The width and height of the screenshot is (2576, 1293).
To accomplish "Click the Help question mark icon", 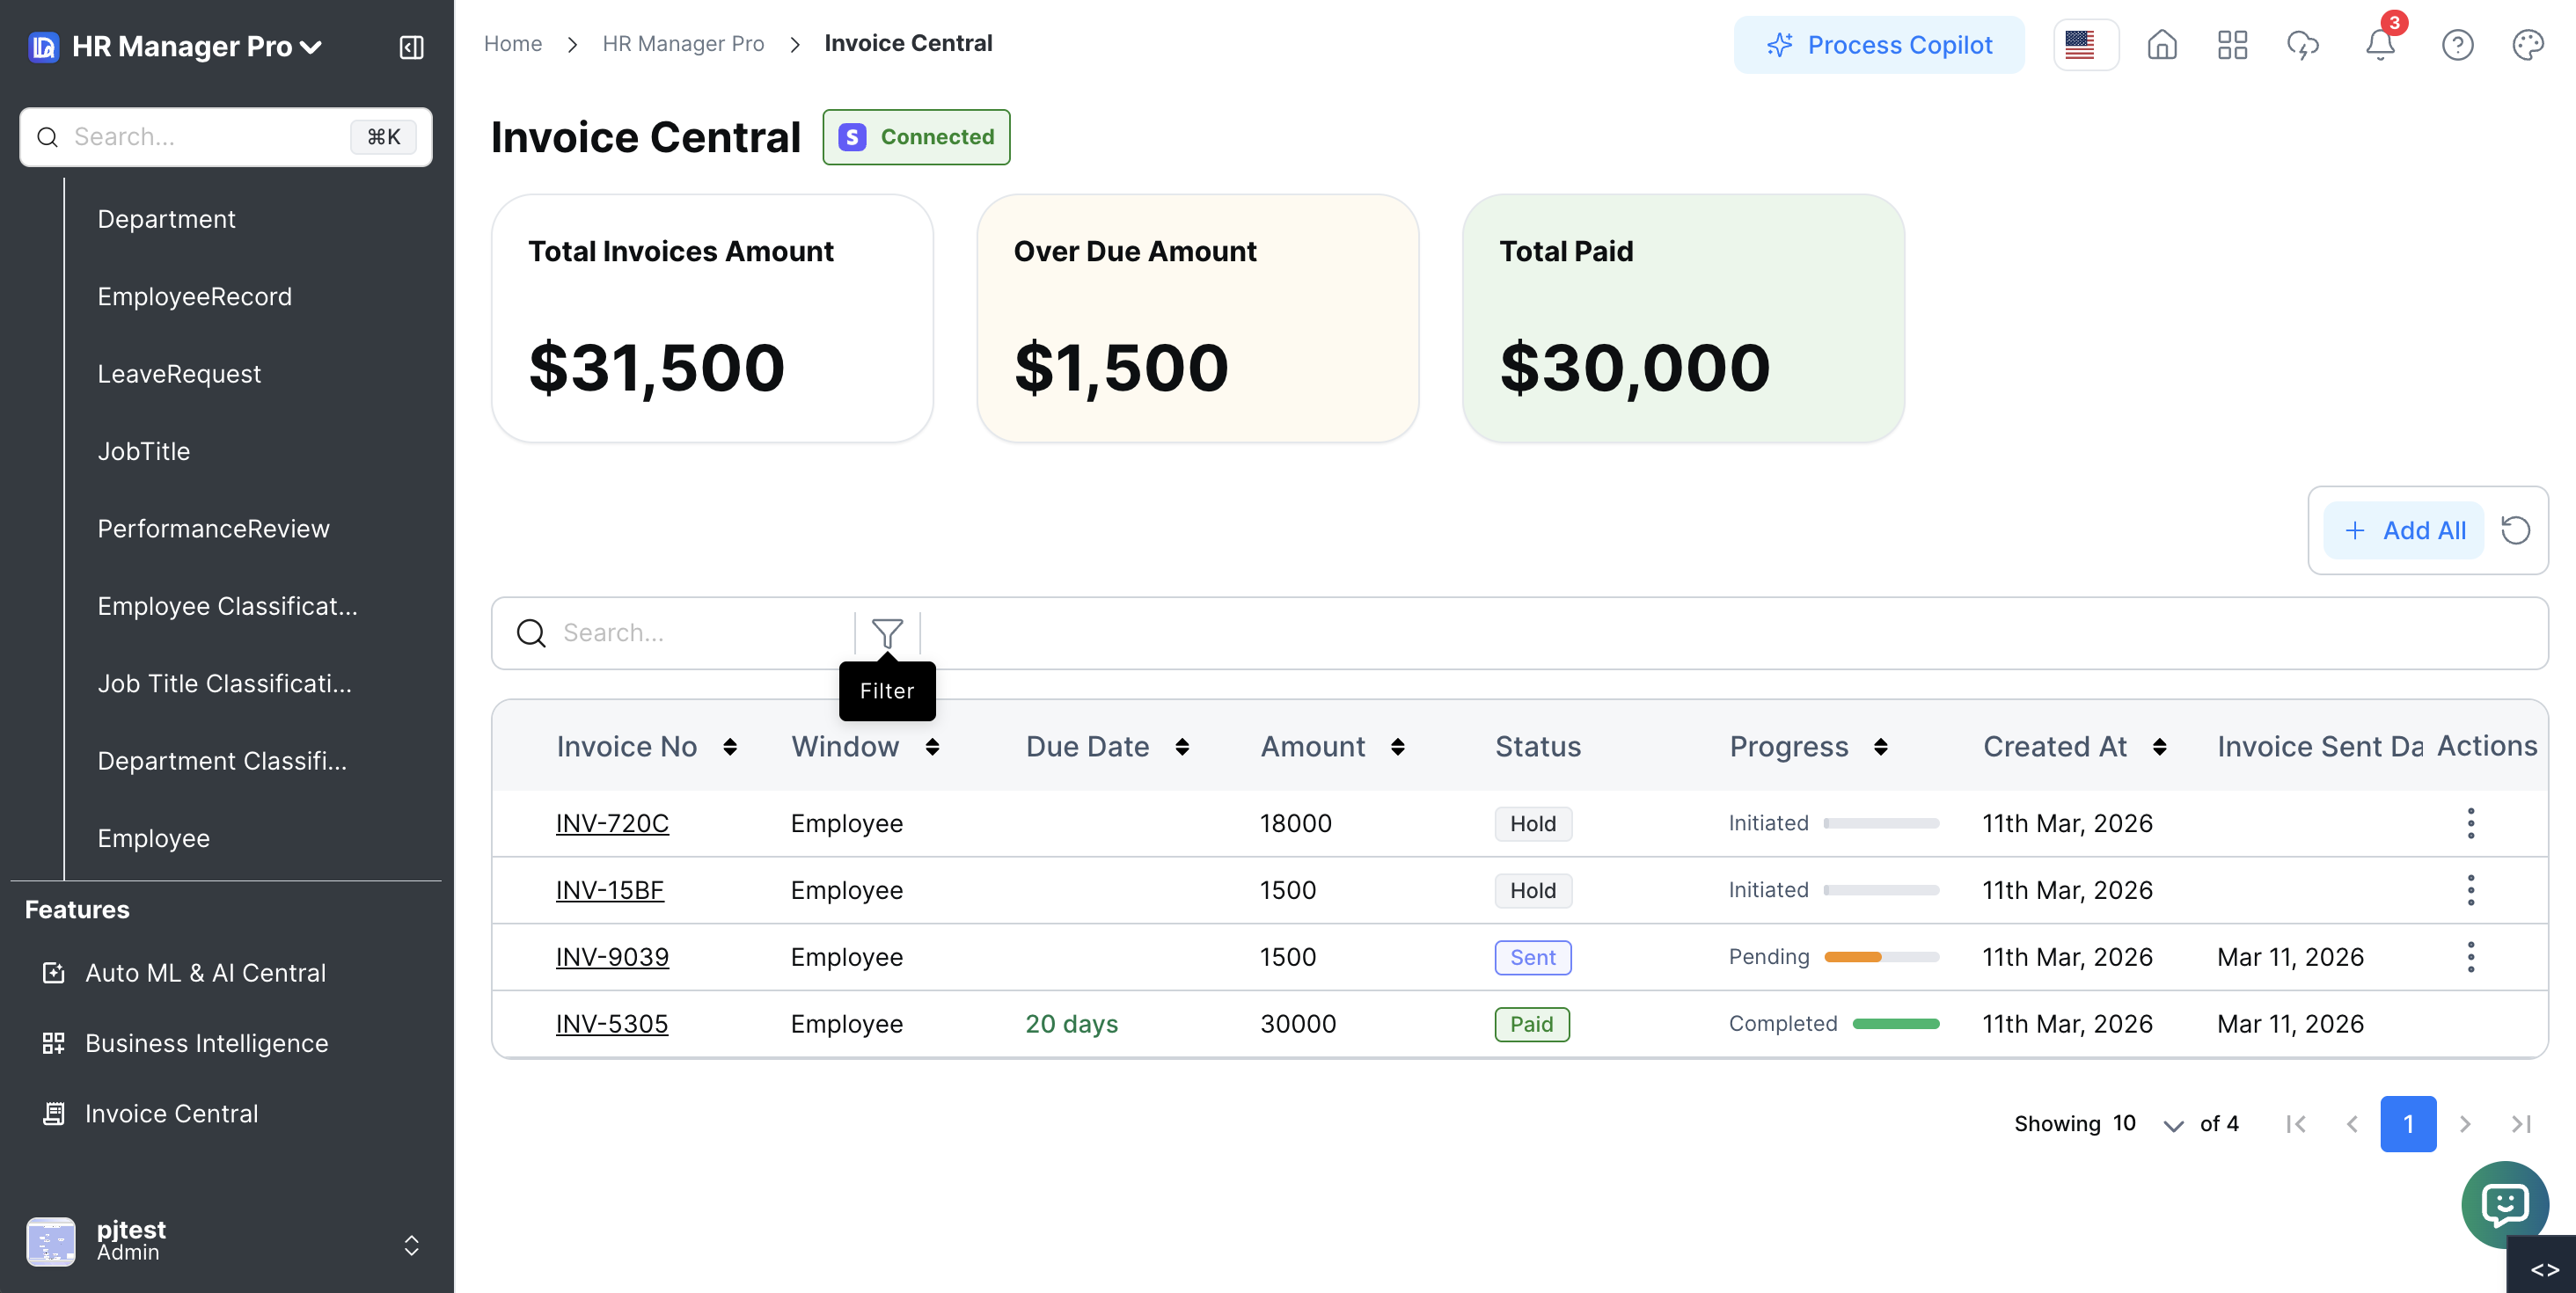I will pos(2458,45).
